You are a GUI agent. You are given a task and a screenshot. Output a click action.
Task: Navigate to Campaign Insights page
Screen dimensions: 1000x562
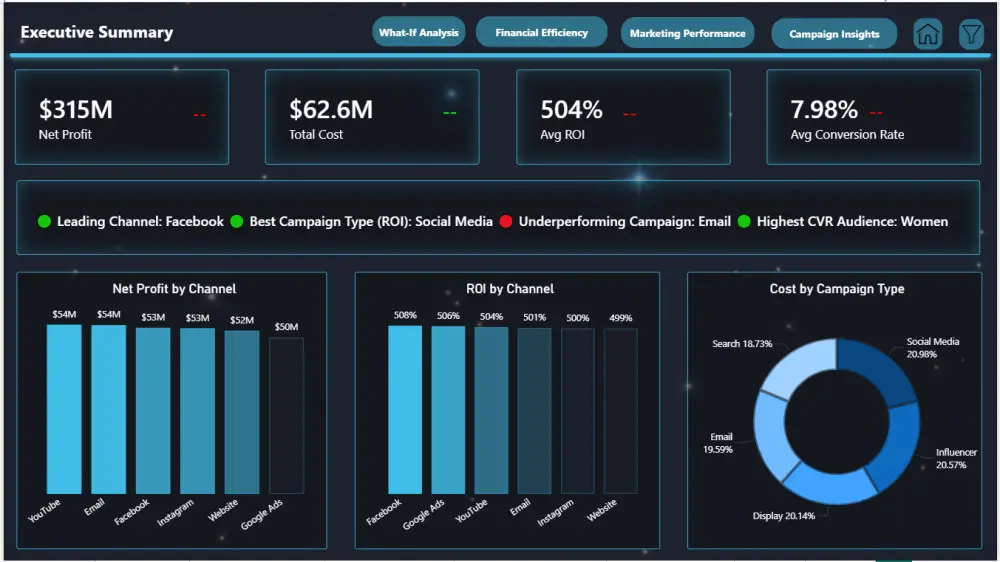coord(834,34)
